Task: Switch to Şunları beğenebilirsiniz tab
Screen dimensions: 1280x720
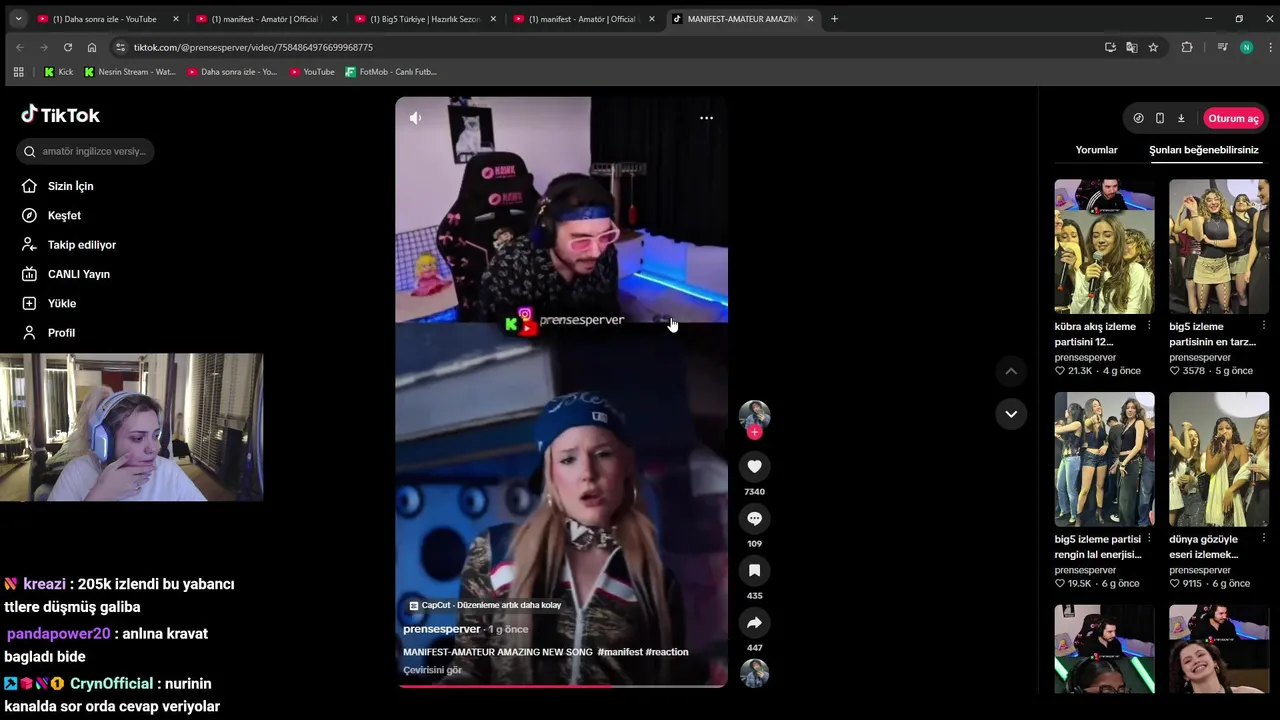Action: pos(1204,150)
